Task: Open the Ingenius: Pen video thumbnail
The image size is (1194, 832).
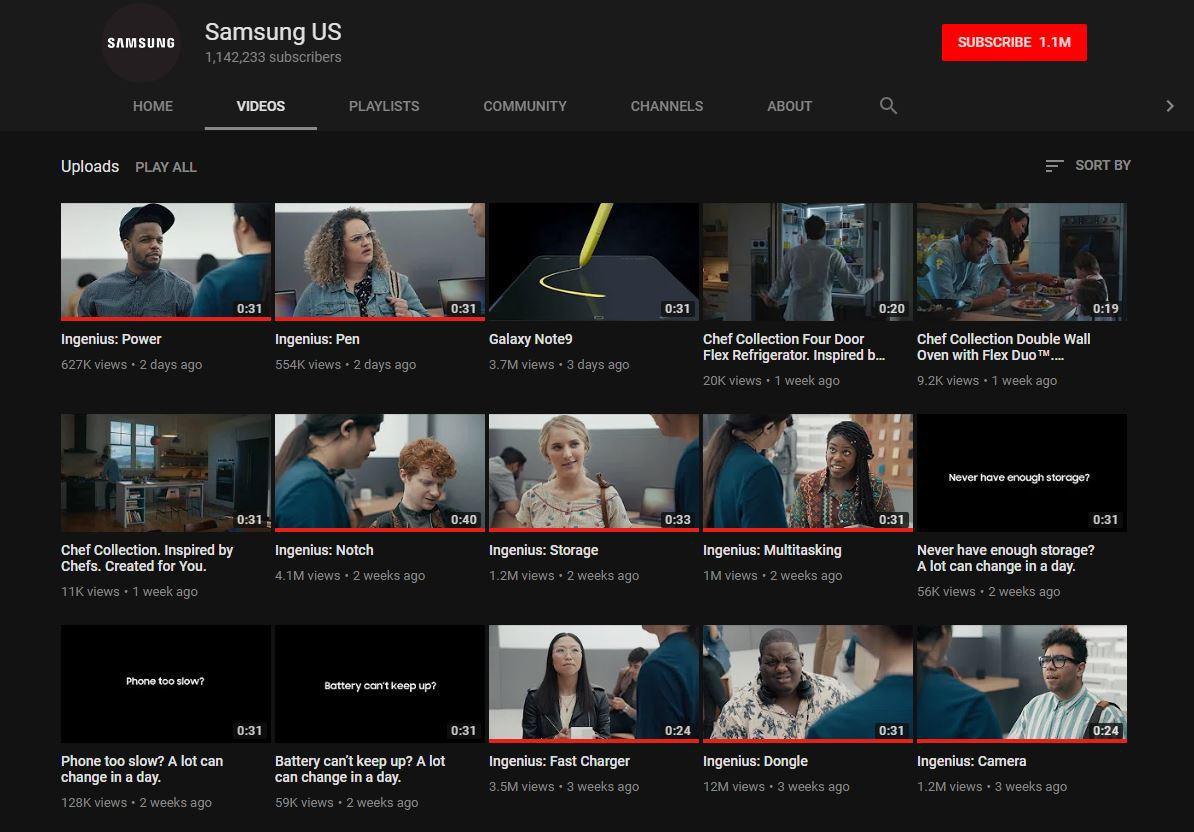Action: 380,261
